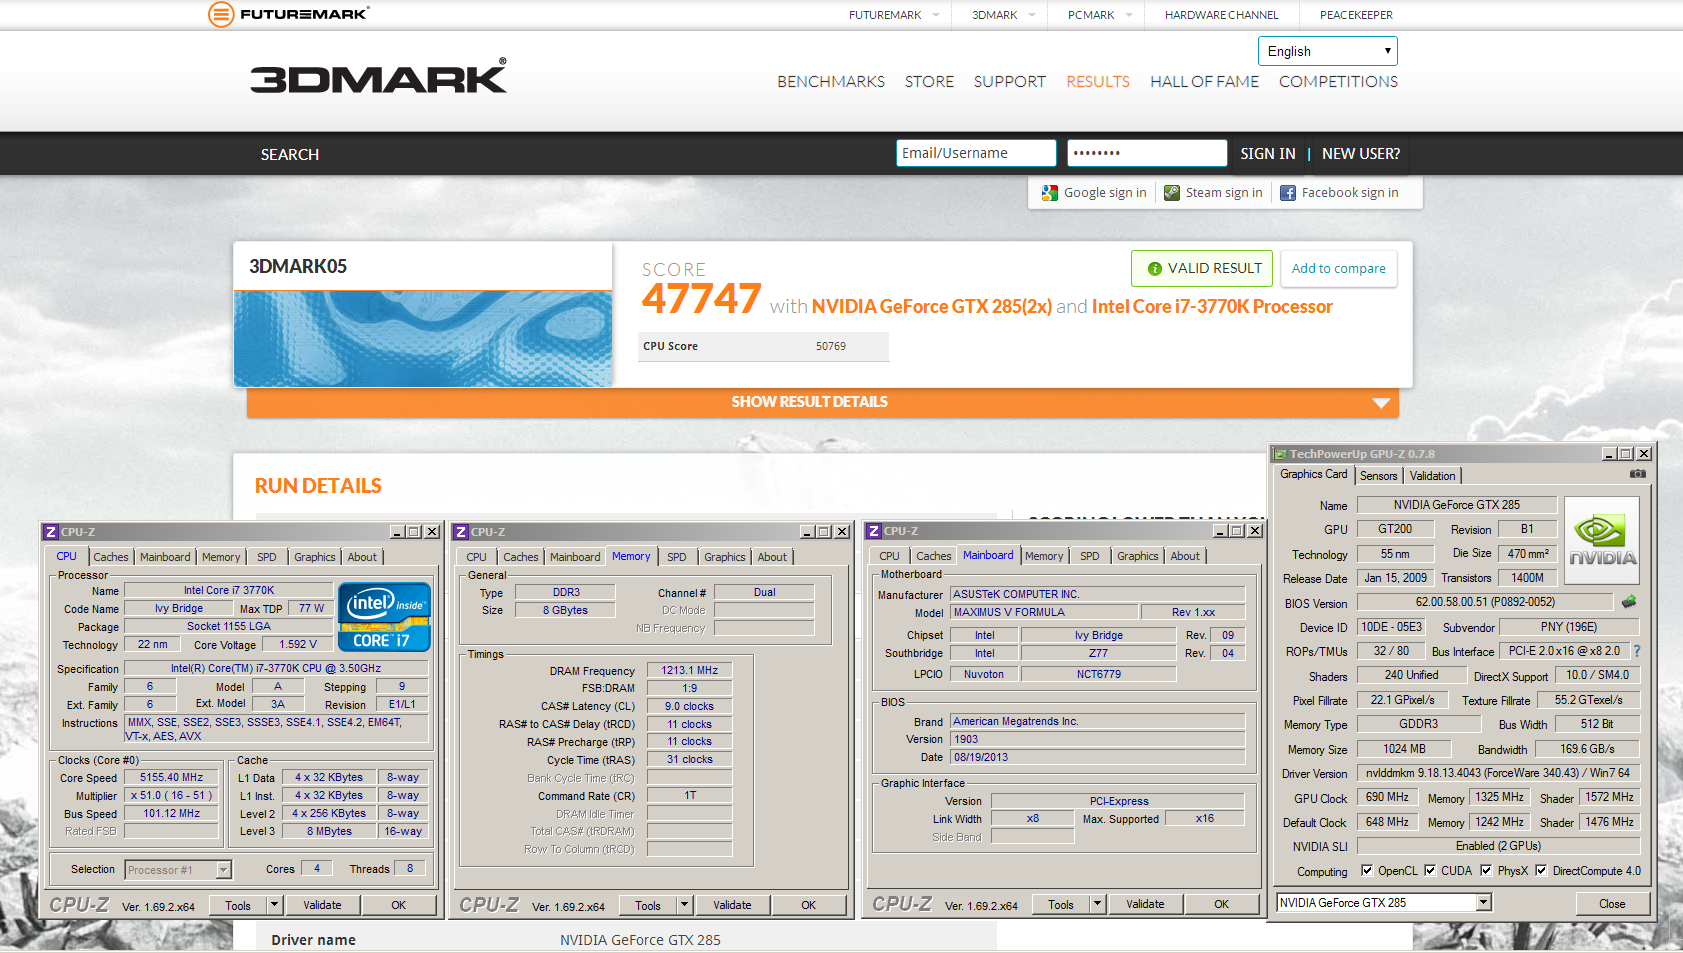Click the score value 47747

click(702, 299)
